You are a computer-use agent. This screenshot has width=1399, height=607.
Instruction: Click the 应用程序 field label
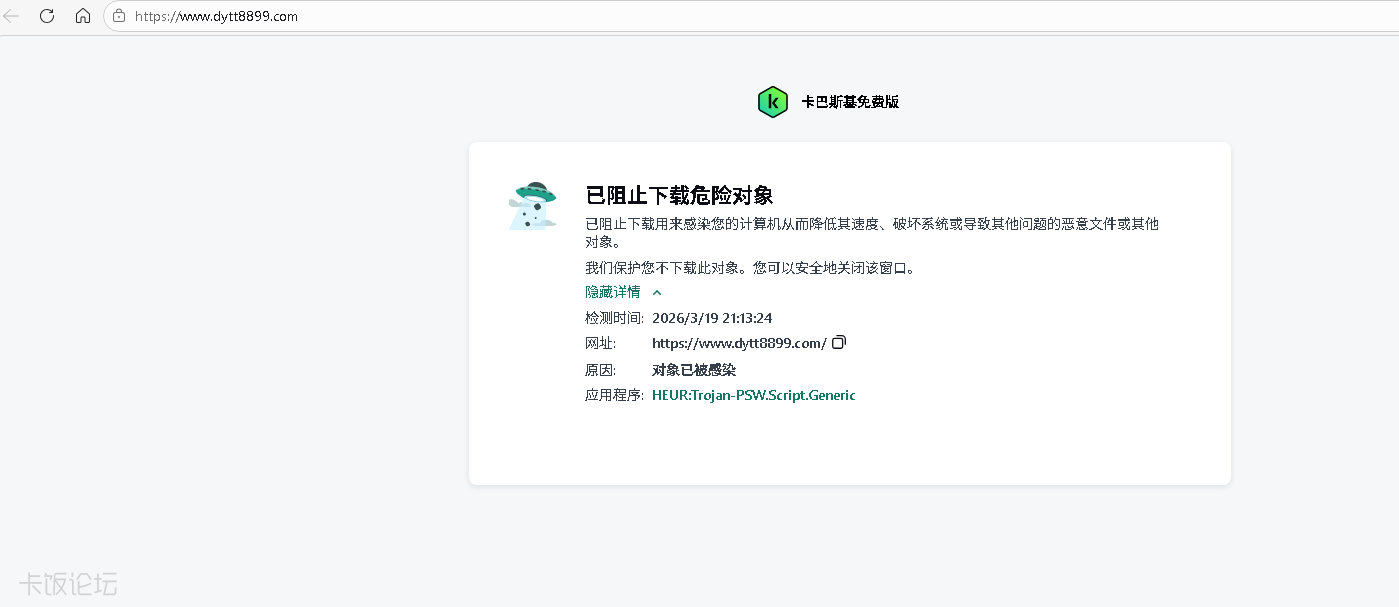[613, 395]
